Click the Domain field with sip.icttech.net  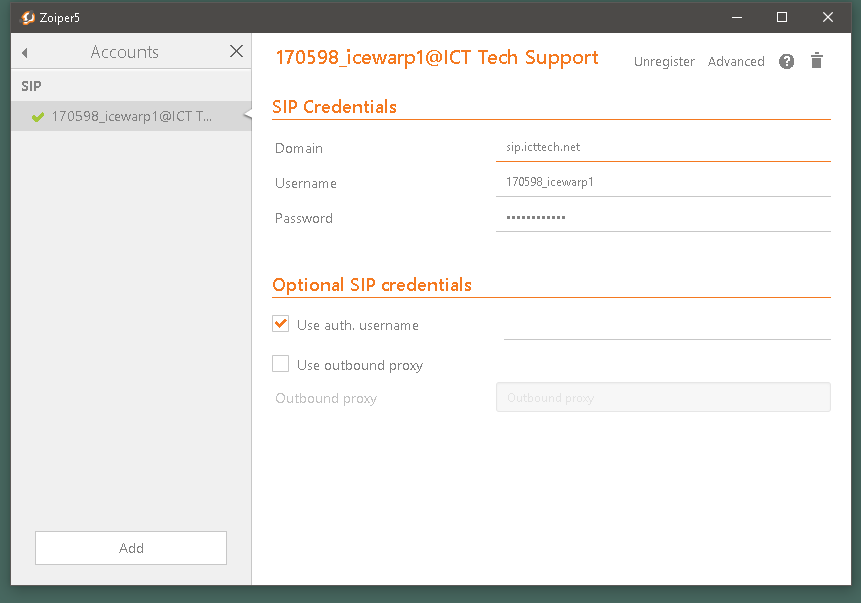click(x=663, y=147)
